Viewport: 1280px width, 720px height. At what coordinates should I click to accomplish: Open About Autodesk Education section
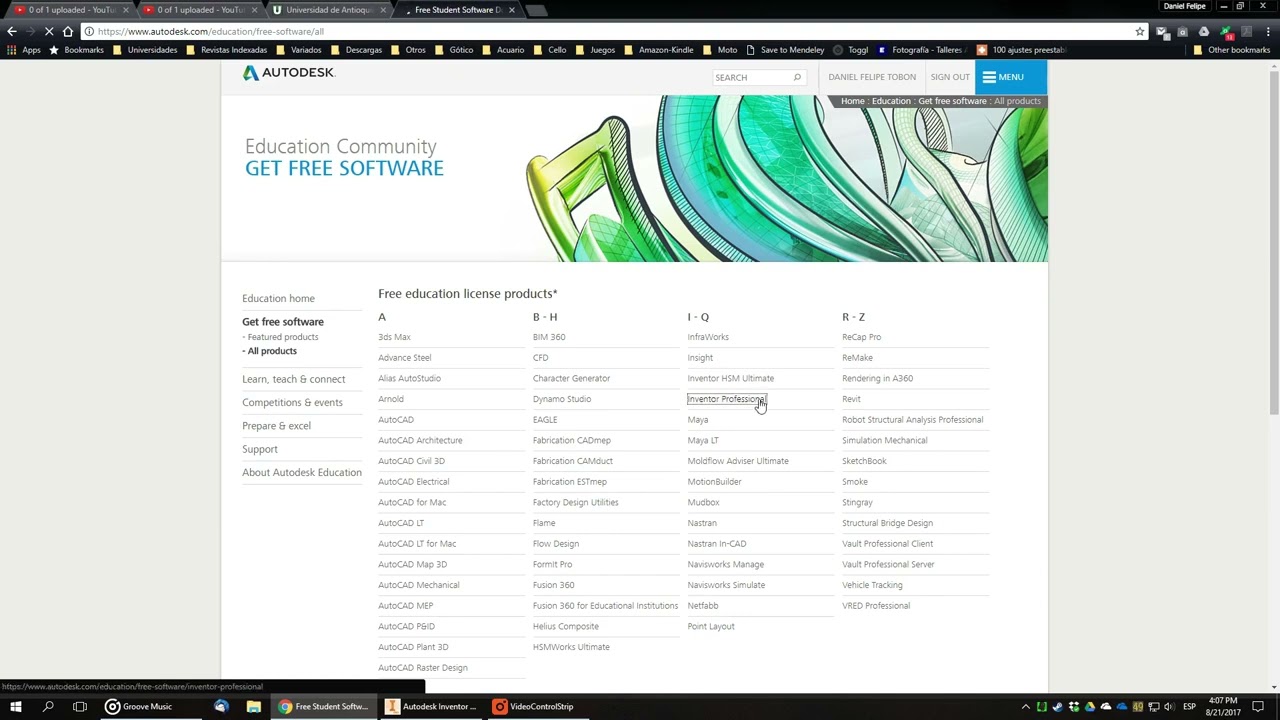(302, 472)
